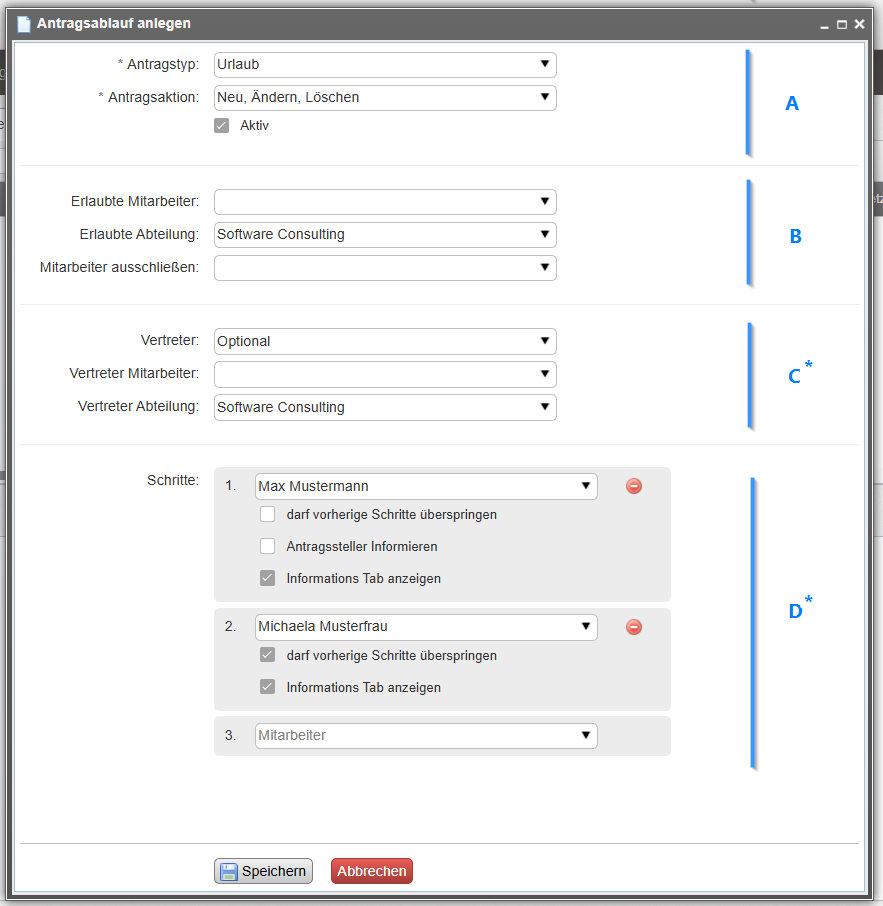The width and height of the screenshot is (883, 906).
Task: Enable 'darf vorherige Schritte überspringen' for step 1
Action: [x=268, y=515]
